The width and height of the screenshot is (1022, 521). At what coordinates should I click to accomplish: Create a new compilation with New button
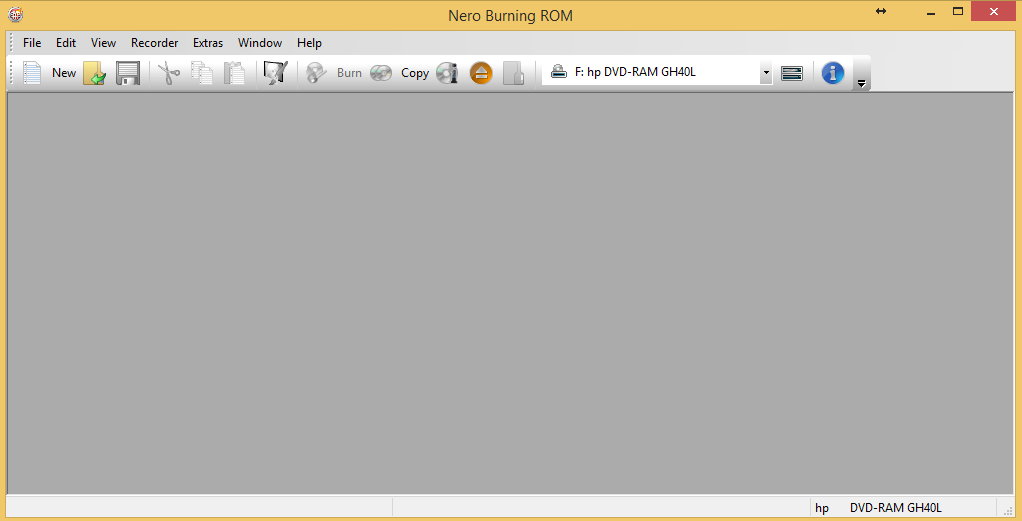49,72
